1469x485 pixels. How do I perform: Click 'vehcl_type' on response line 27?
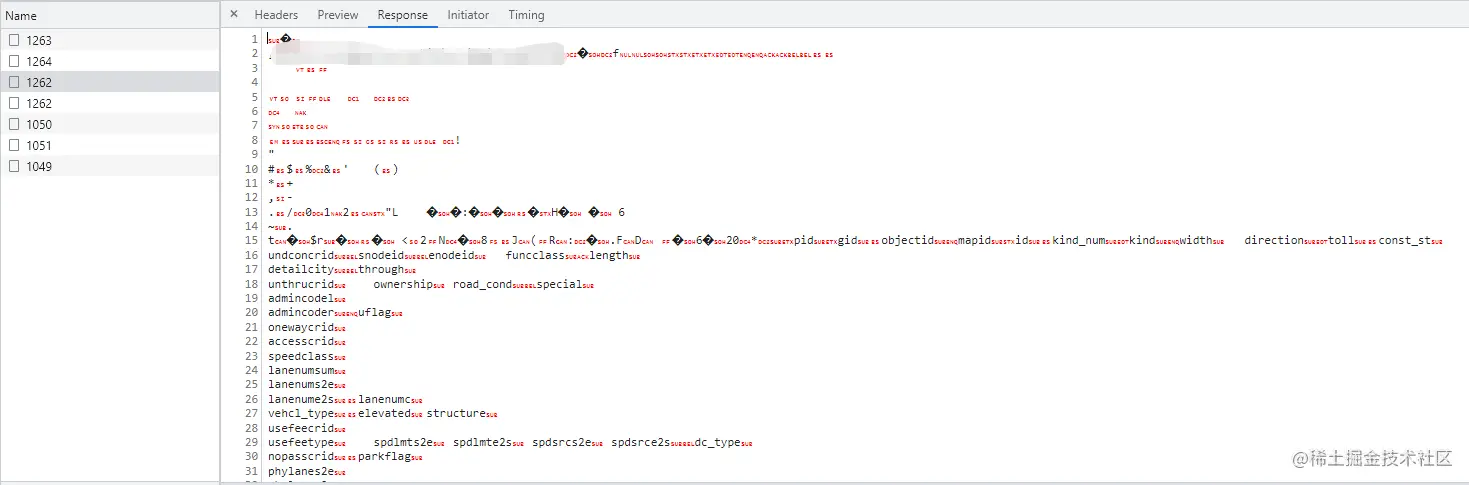[301, 413]
